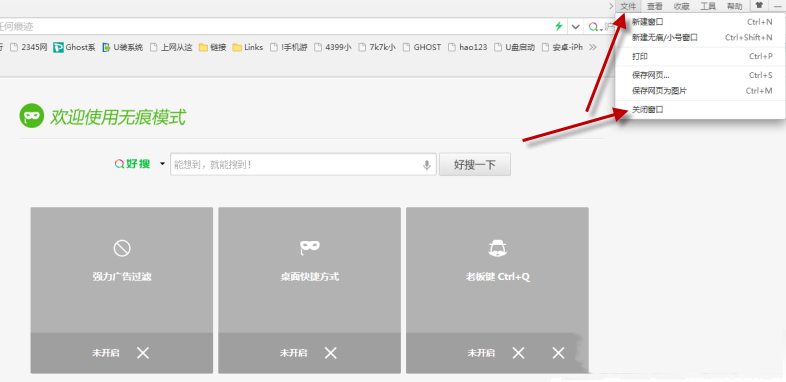Toggle the 老板键 Ctrl+Q tile
The height and width of the screenshot is (382, 786).
[x=497, y=290]
